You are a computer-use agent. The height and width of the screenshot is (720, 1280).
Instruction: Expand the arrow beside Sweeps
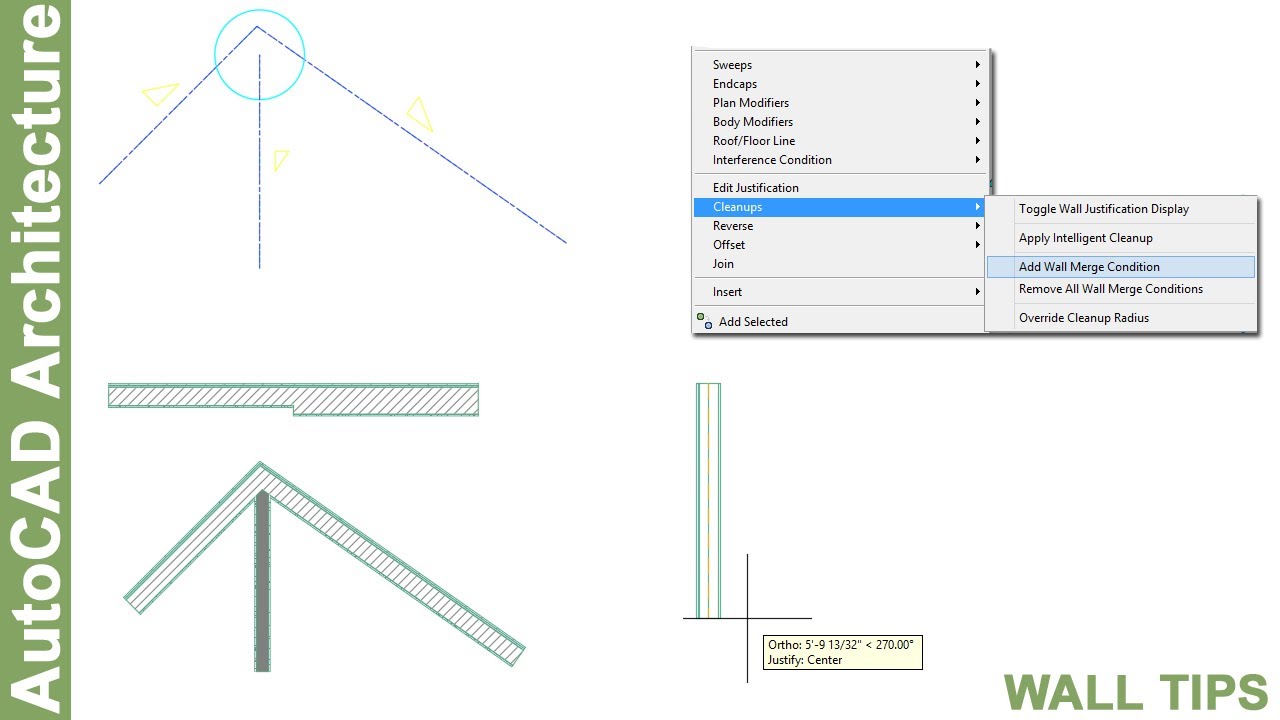click(x=978, y=65)
